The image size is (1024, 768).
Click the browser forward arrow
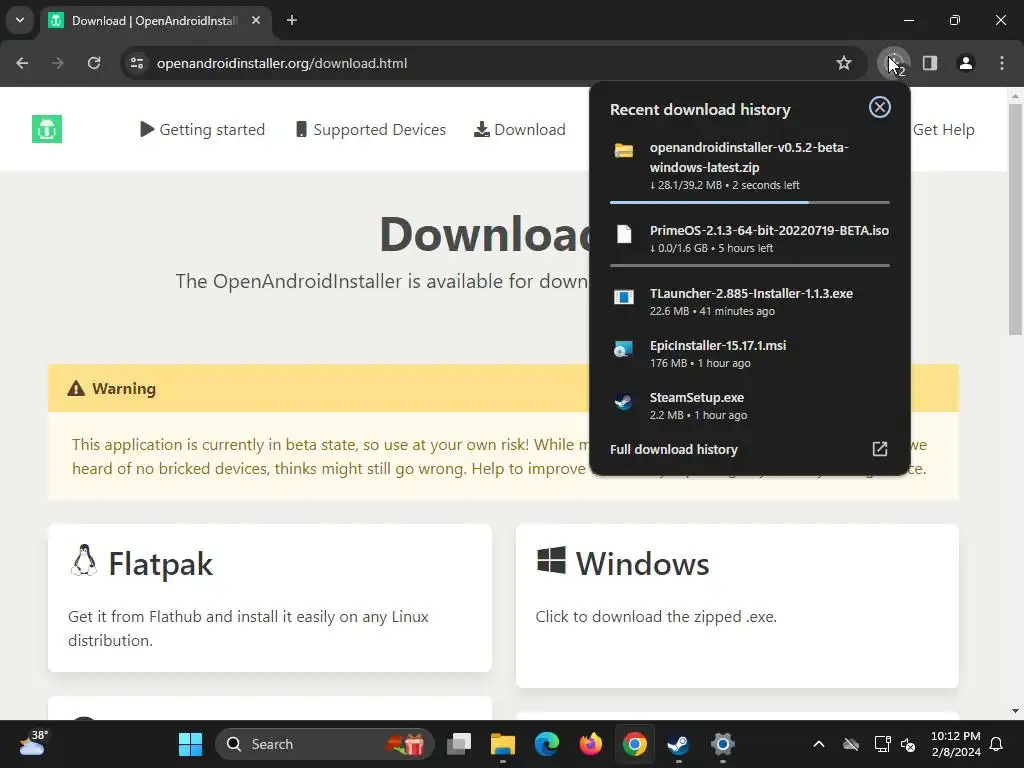point(58,63)
